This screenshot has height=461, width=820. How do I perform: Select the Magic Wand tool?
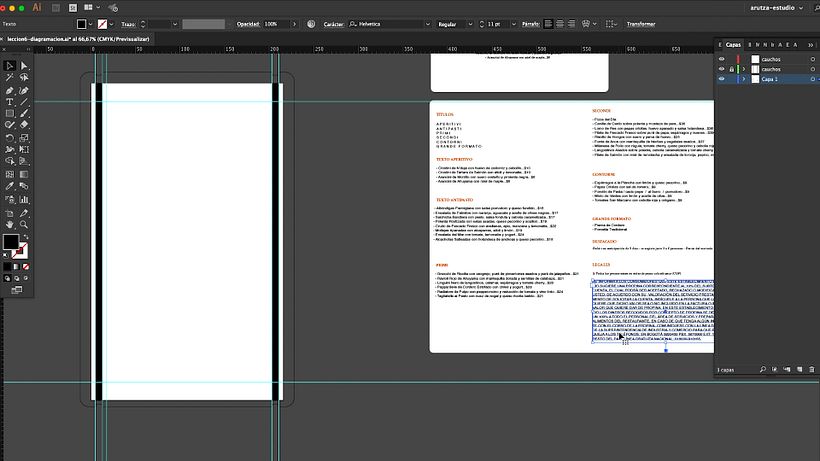[9, 77]
